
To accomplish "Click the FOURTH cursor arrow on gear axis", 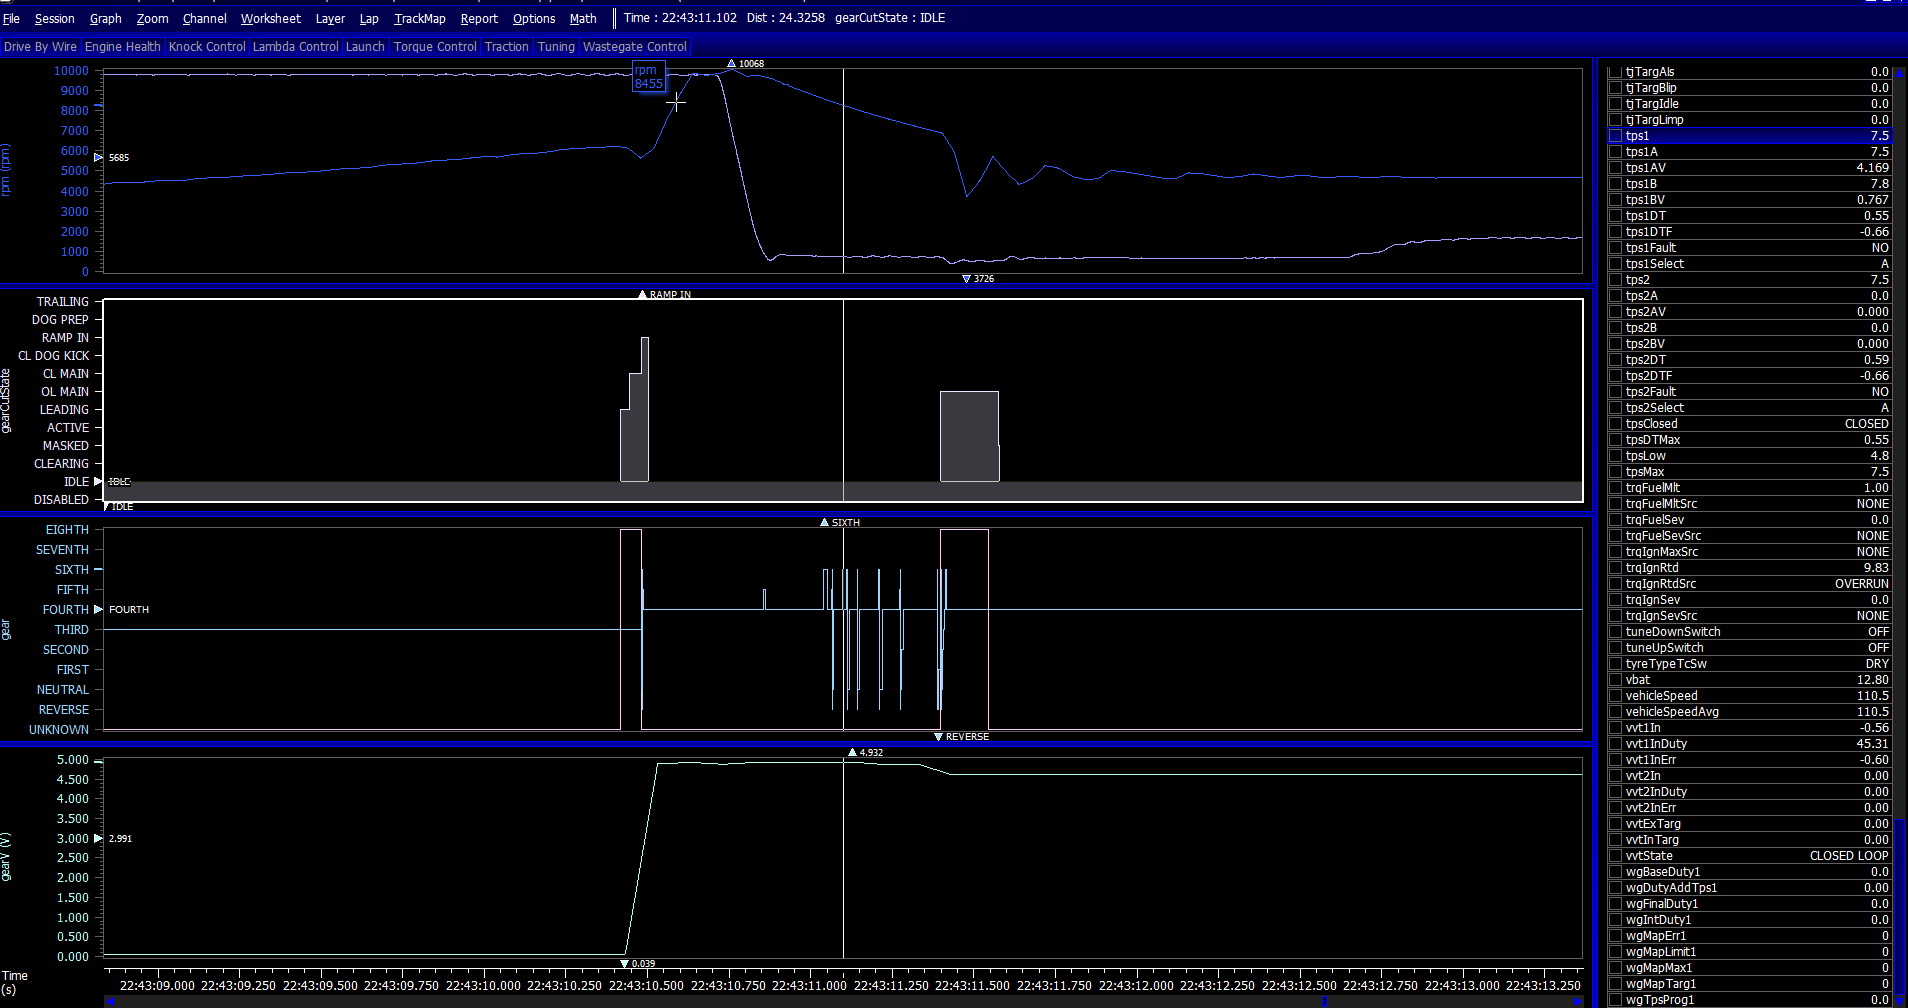I will click(x=98, y=609).
